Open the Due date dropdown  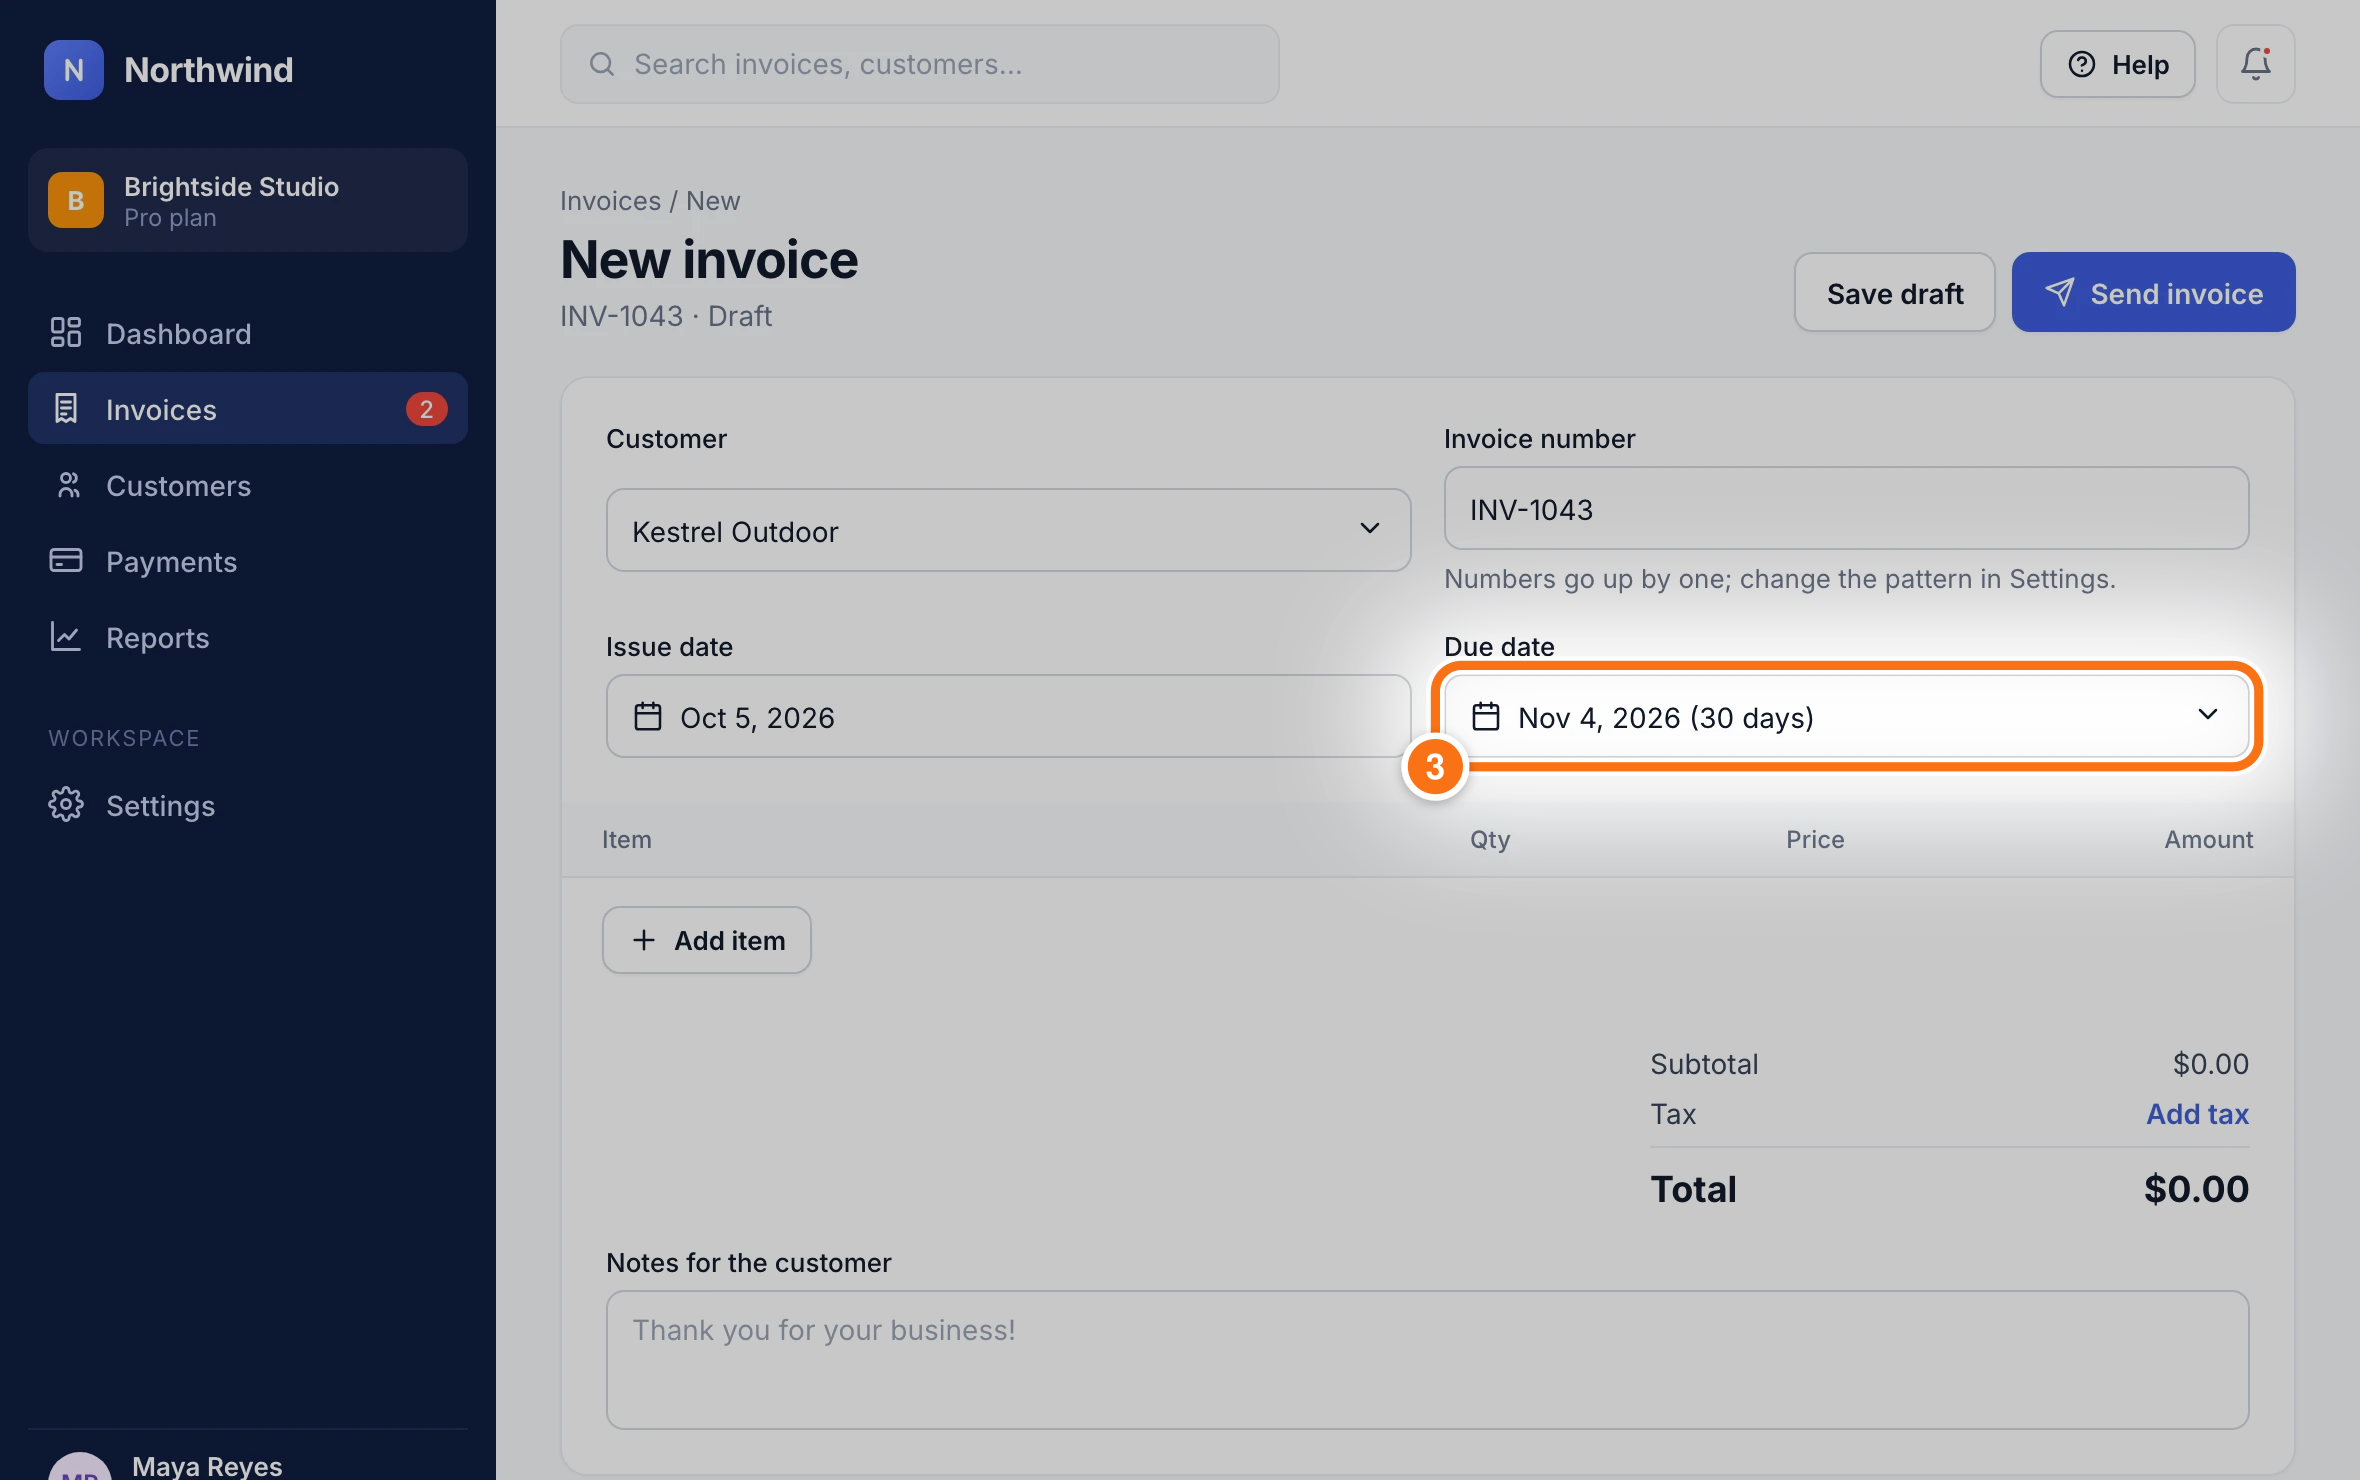[x=1847, y=717]
